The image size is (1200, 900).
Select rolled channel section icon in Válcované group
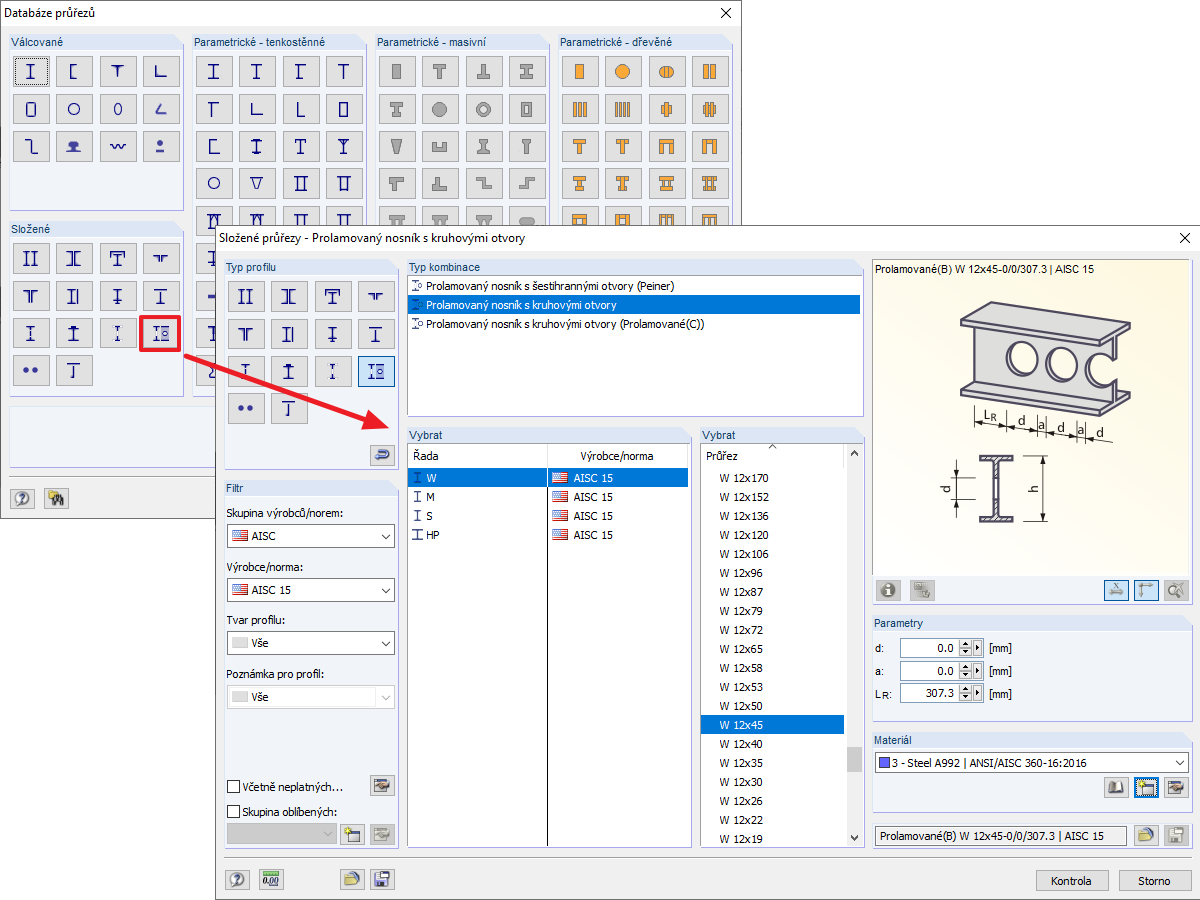point(74,71)
